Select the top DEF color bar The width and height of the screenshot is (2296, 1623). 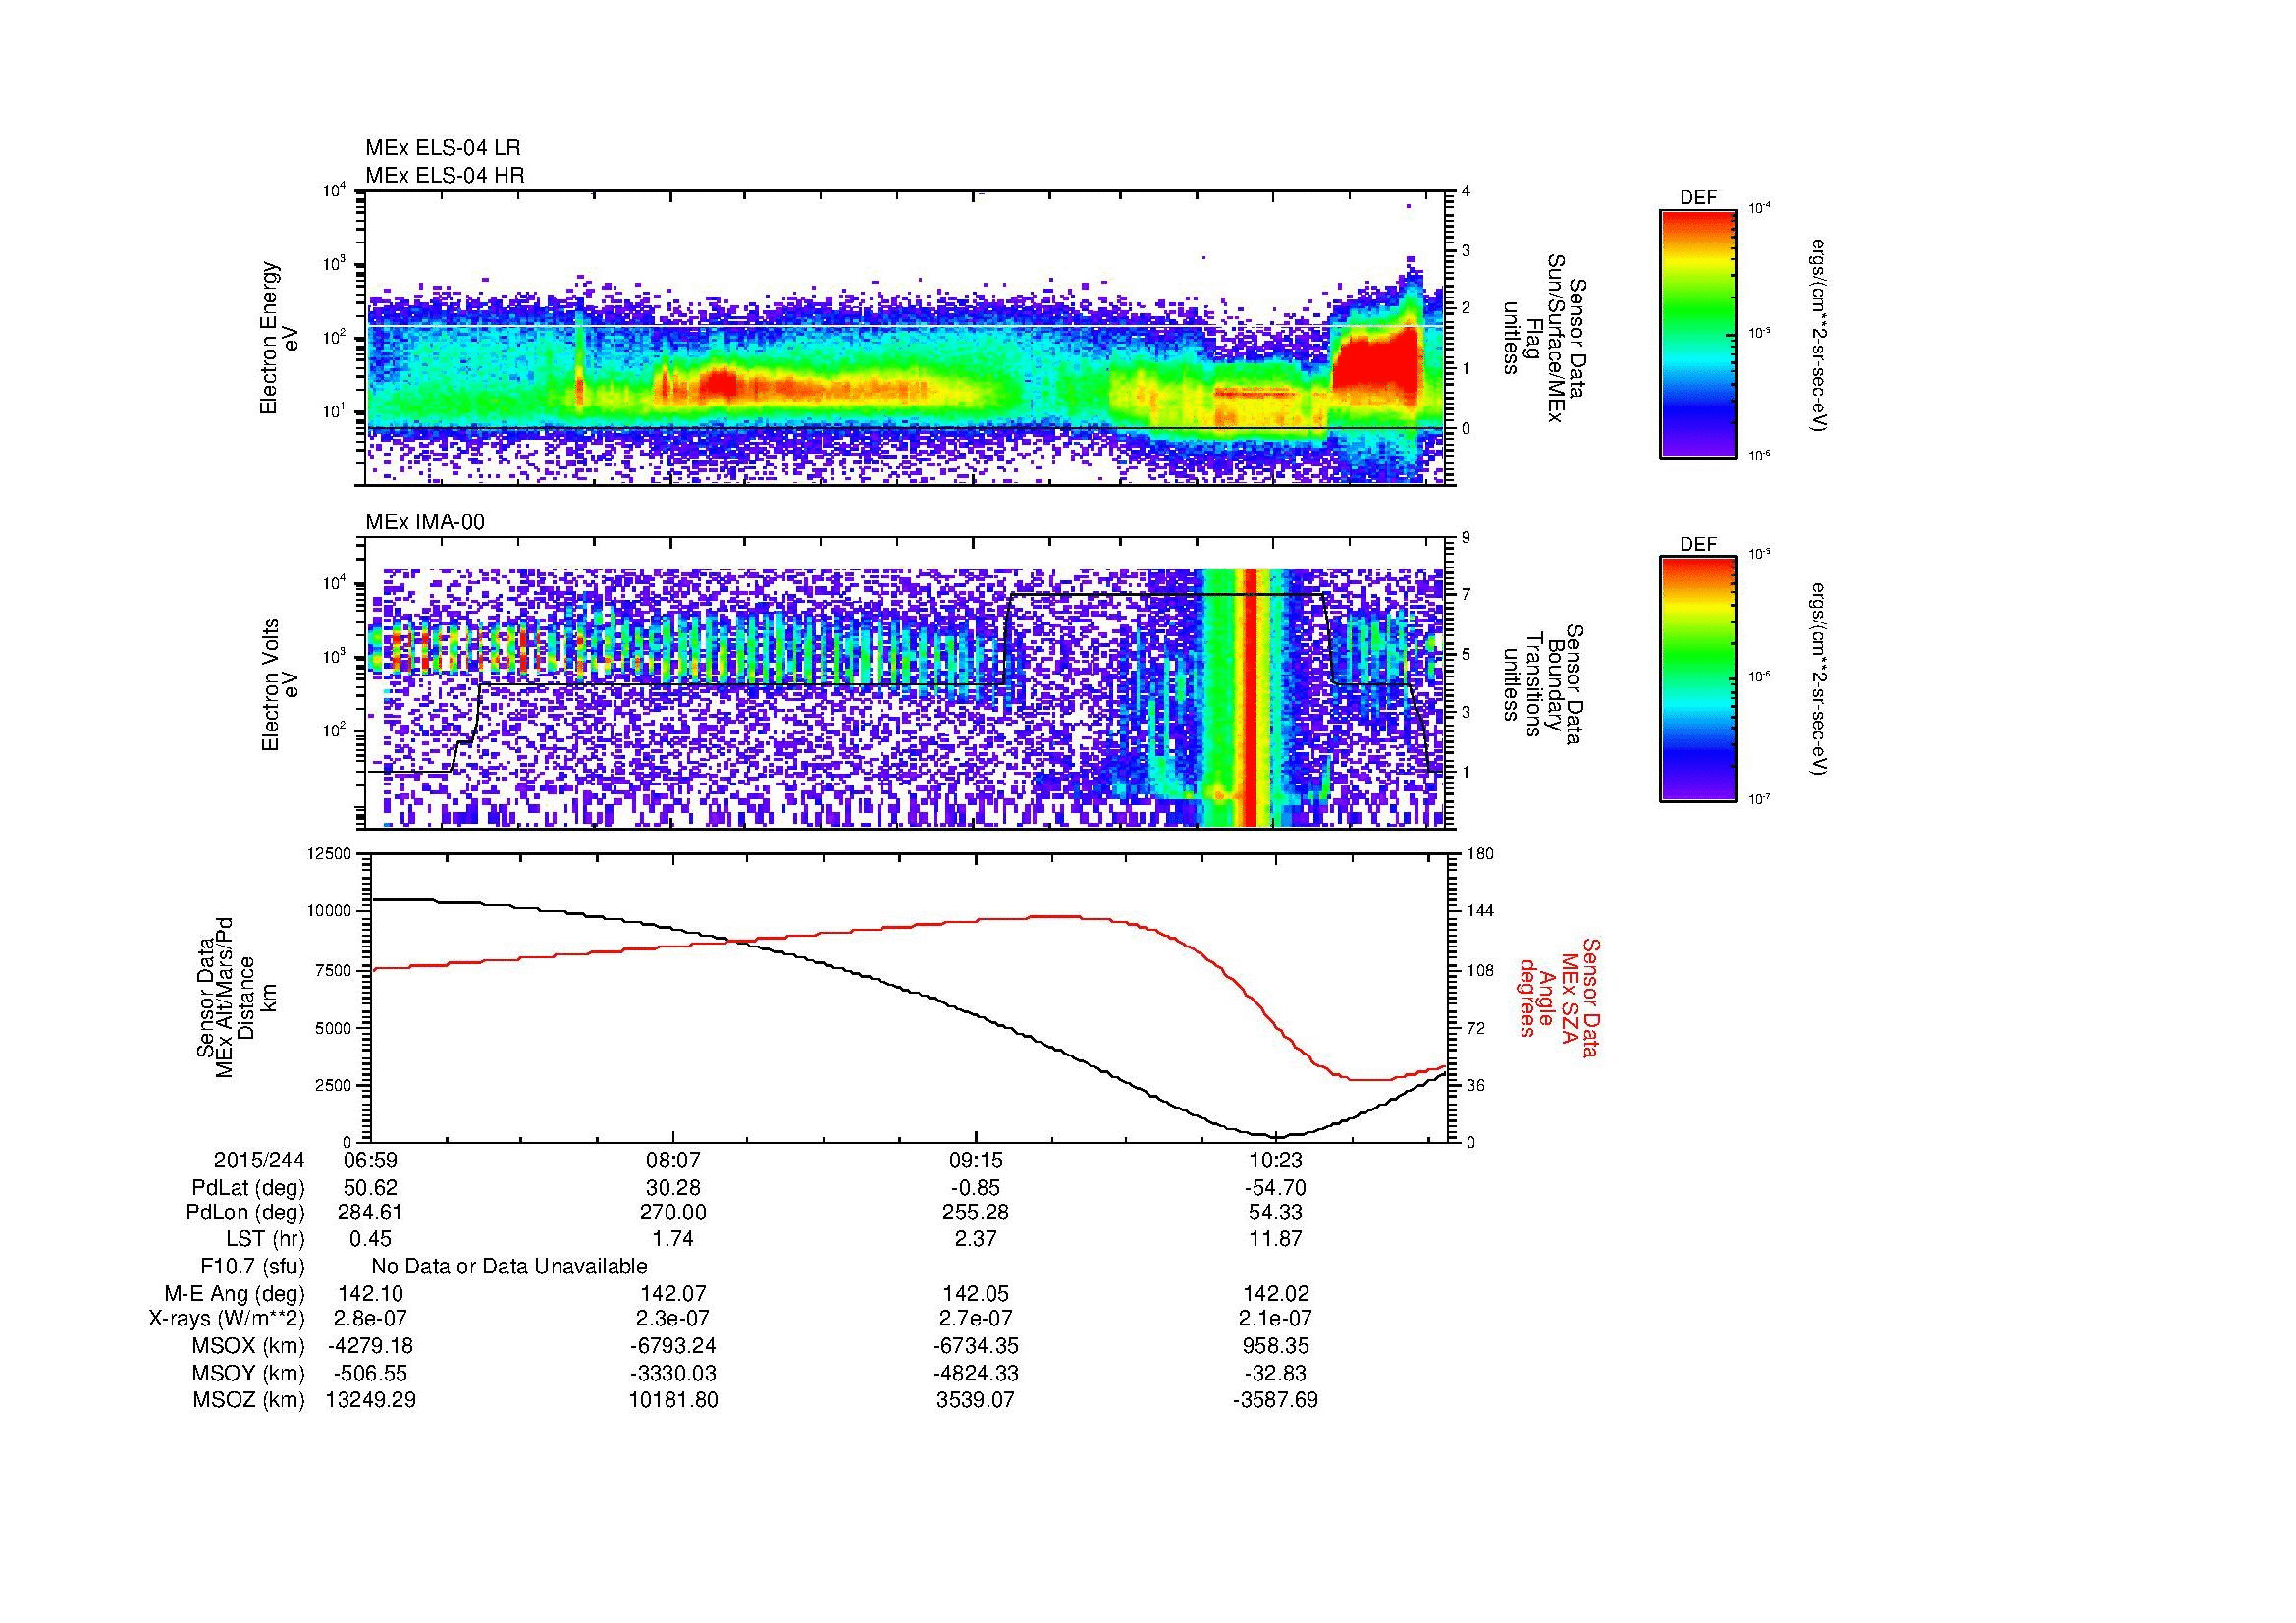[x=1697, y=334]
